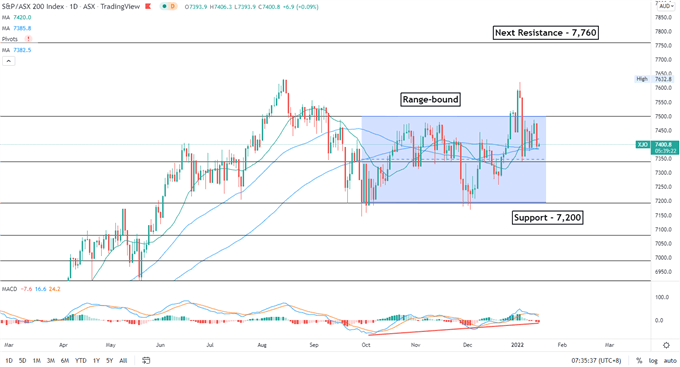Click the High 7632.8 price marker
Viewport: 680px width, 367px height.
coord(654,79)
